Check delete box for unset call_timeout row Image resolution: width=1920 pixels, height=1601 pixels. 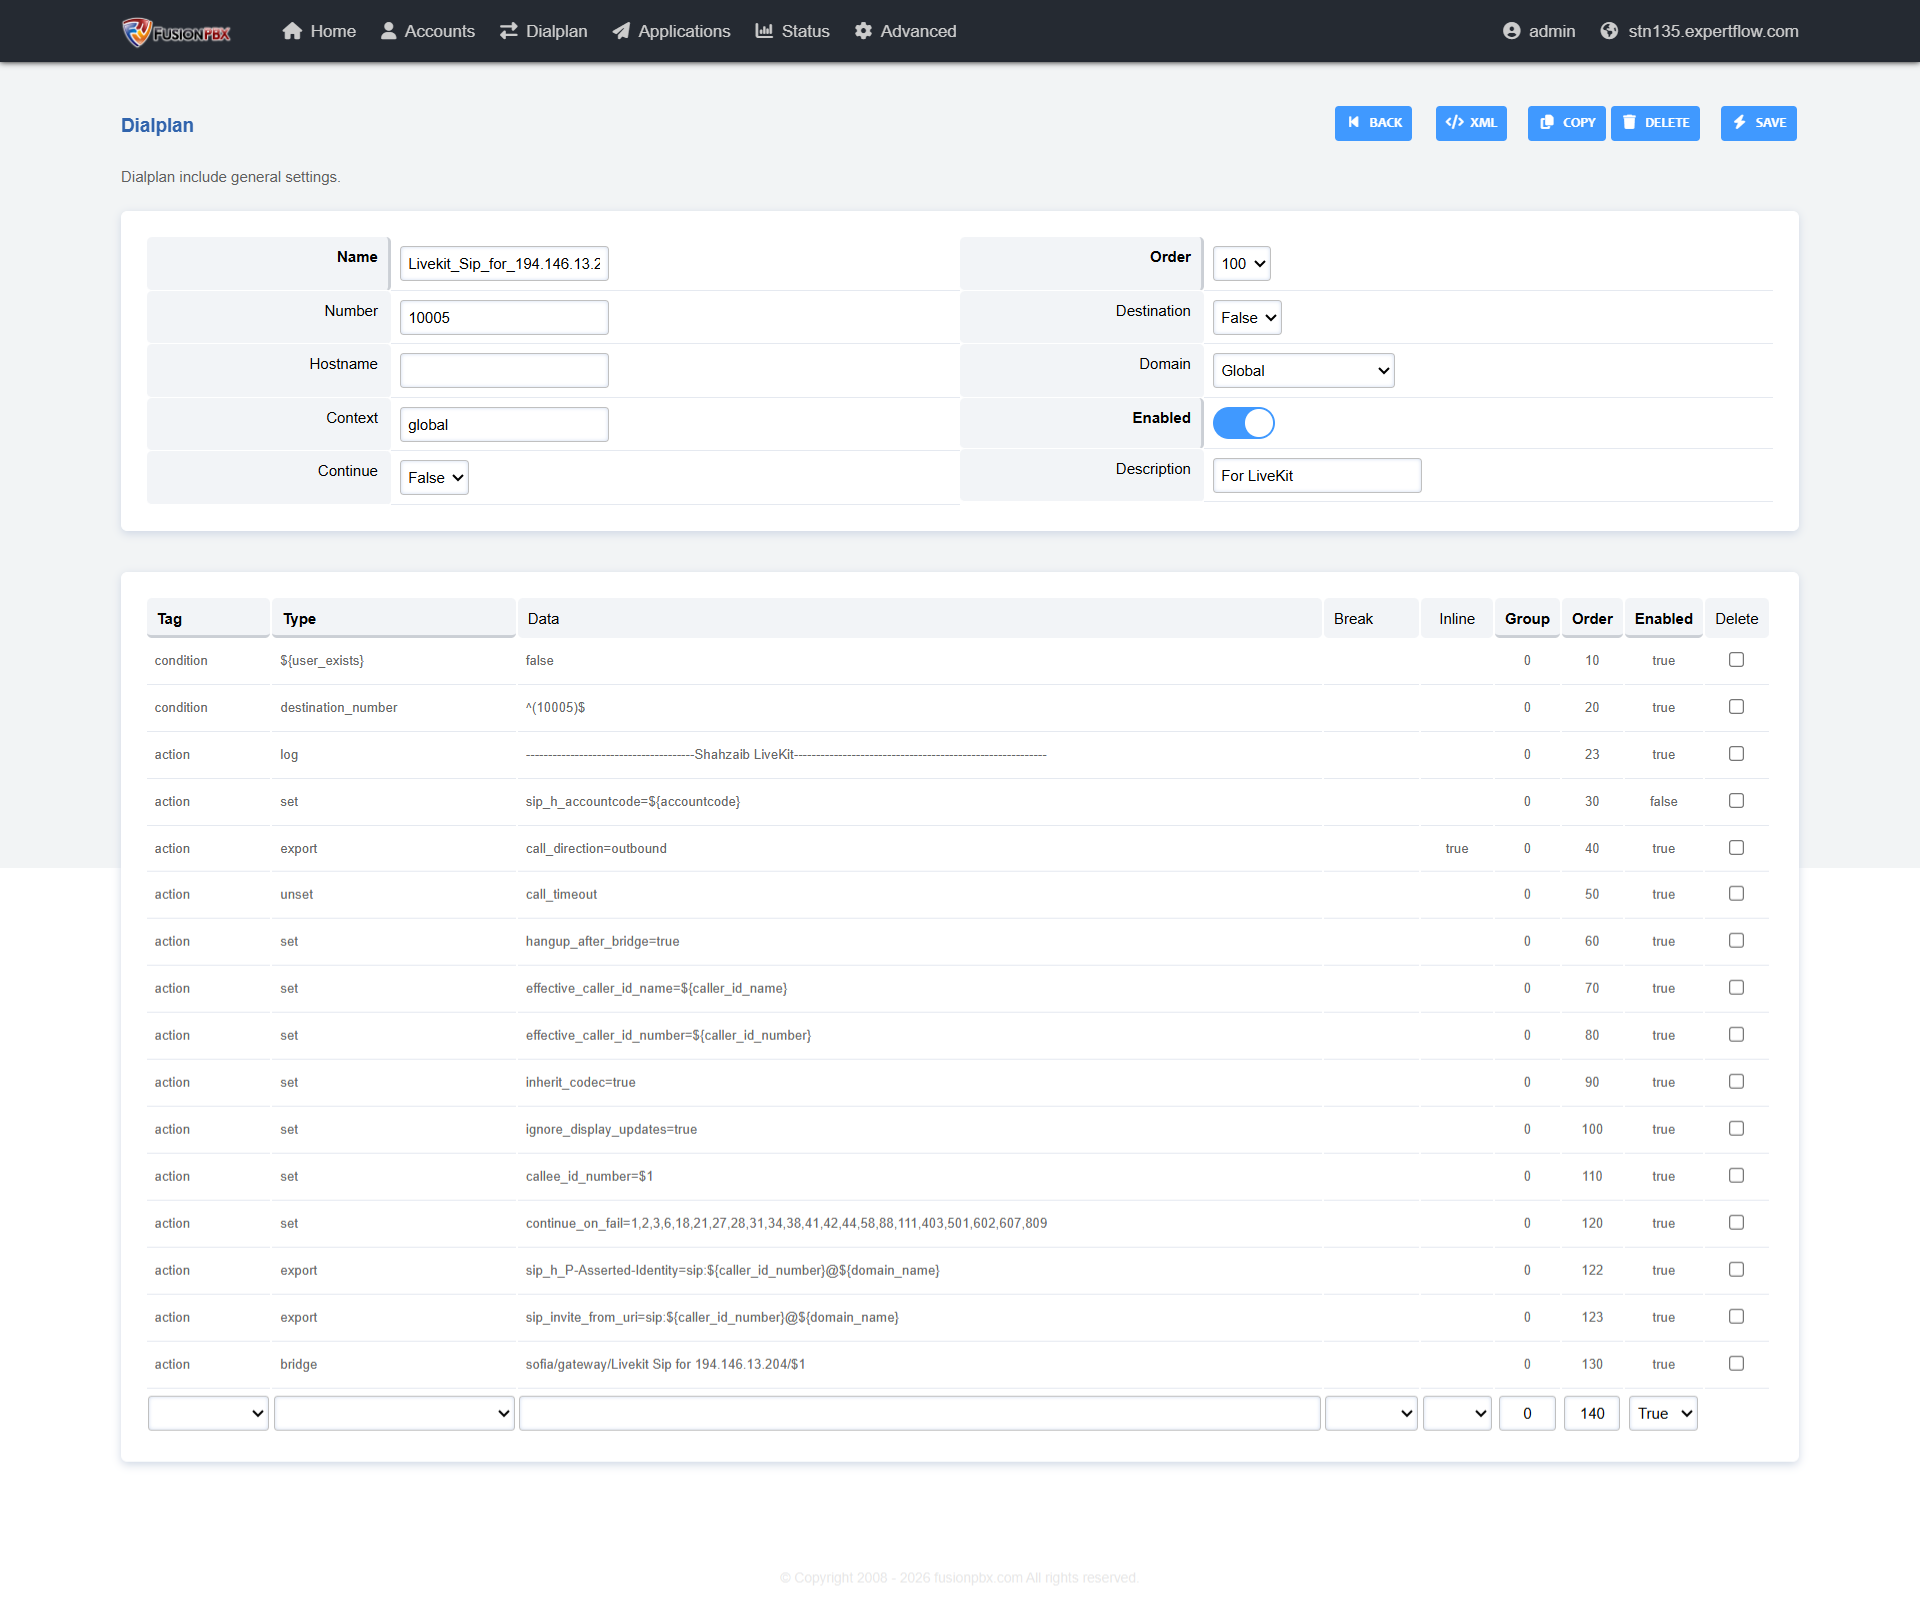1737,894
